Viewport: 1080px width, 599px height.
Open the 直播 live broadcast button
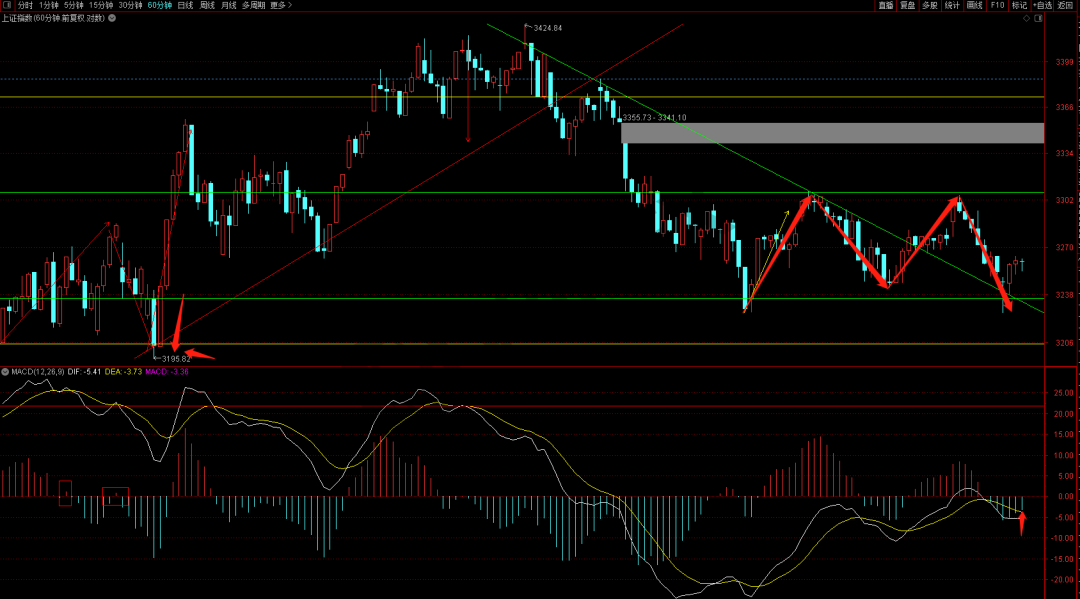click(x=886, y=5)
